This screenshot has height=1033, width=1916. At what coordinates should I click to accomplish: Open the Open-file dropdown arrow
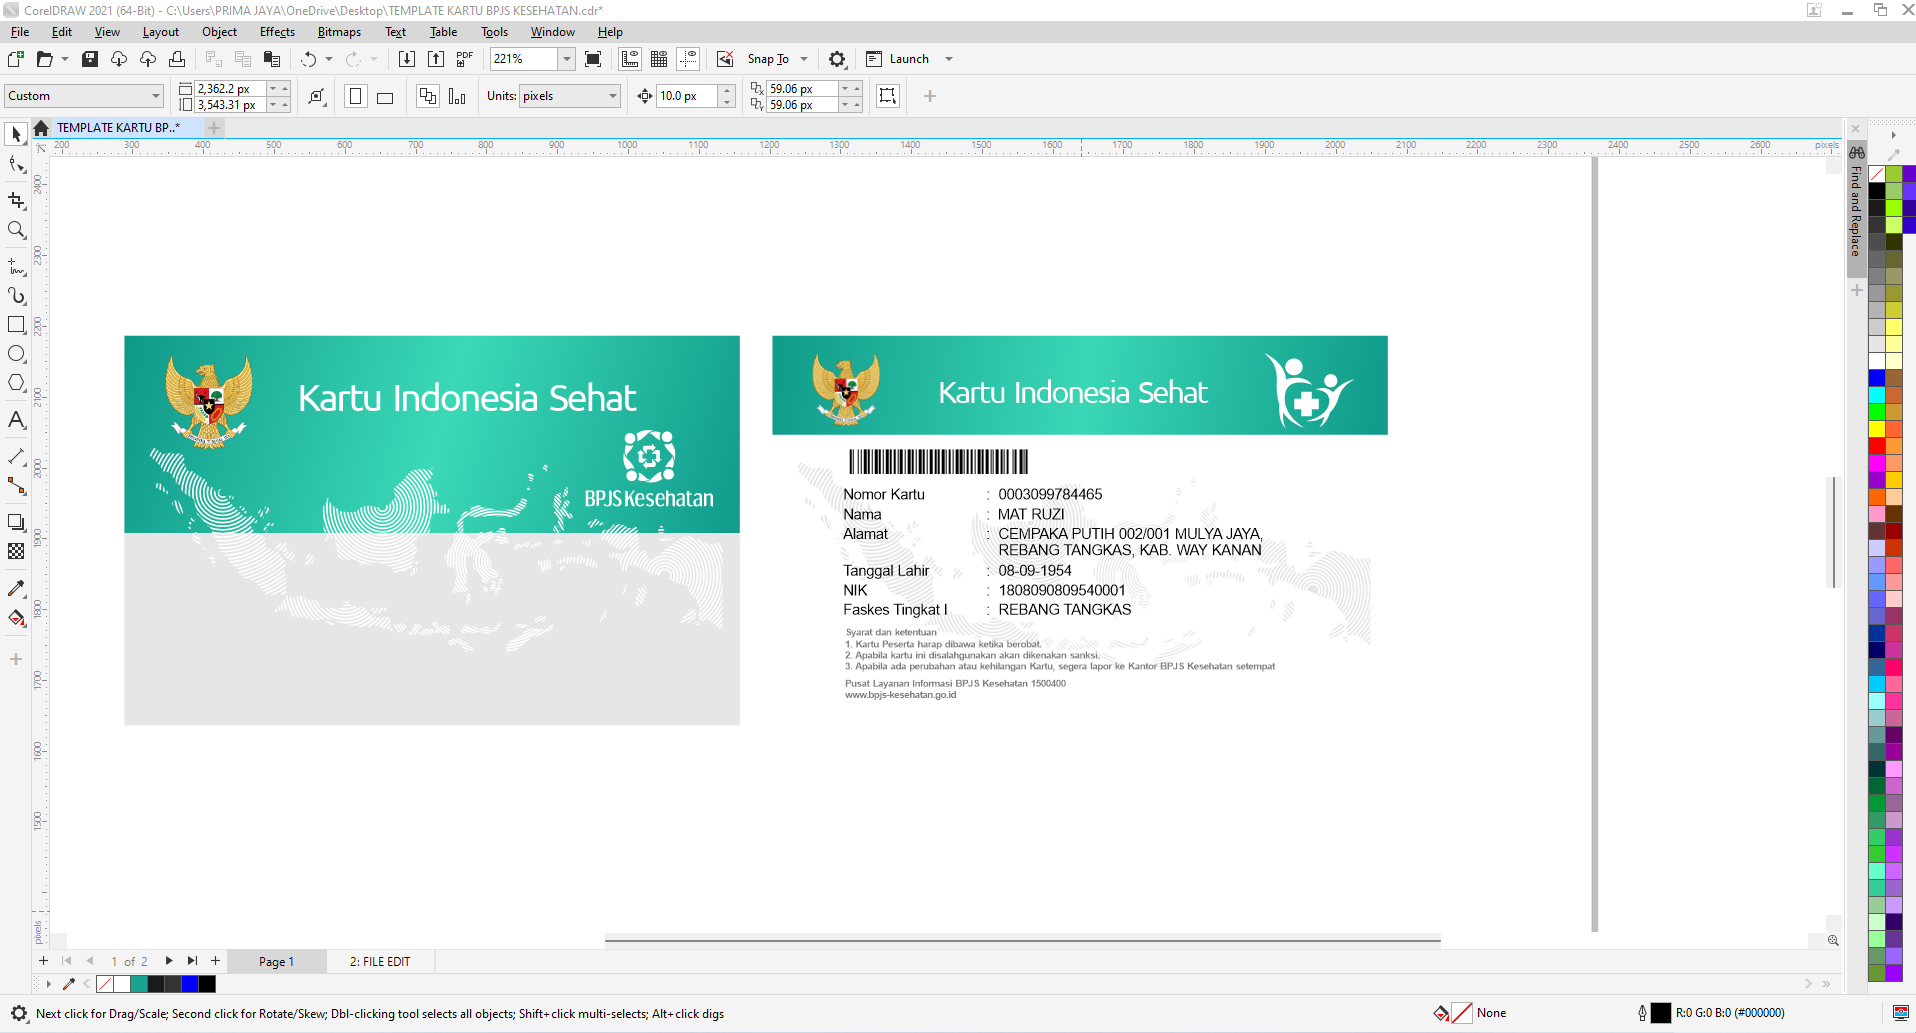tap(65, 59)
